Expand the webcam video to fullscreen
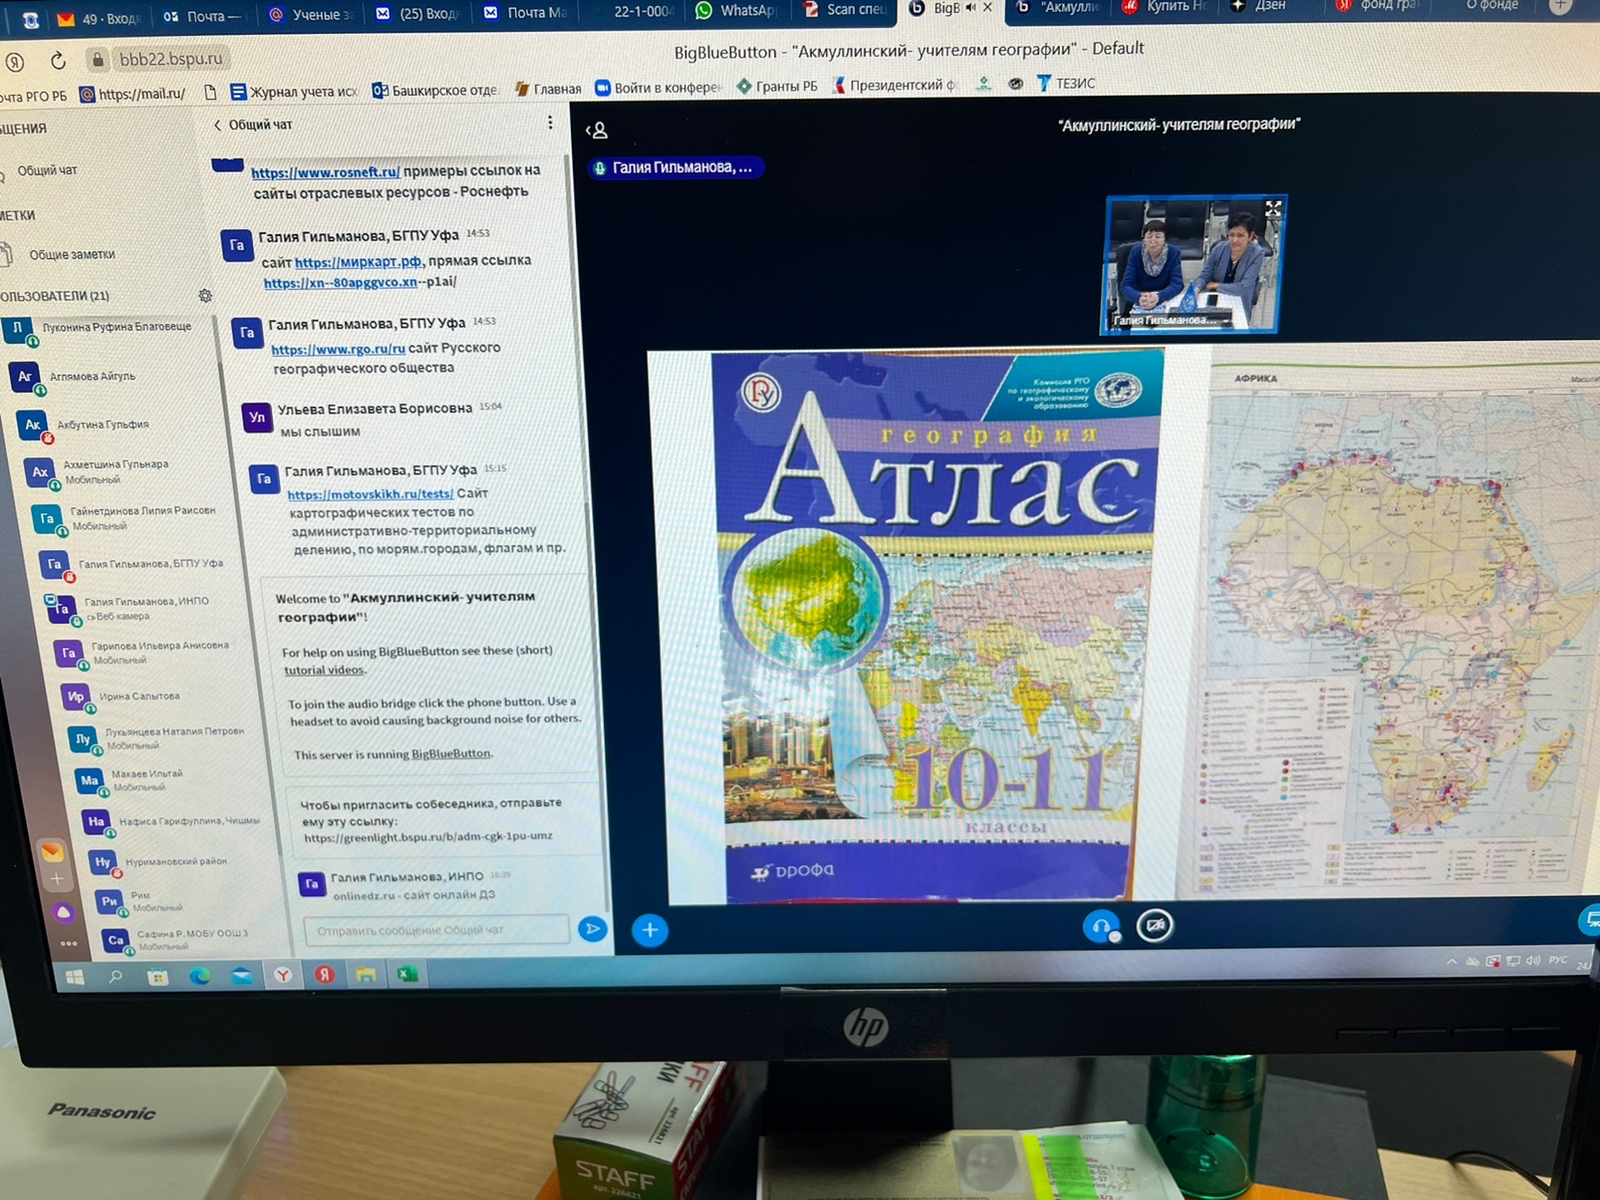Screen dimensions: 1600x1200 (x=1272, y=209)
